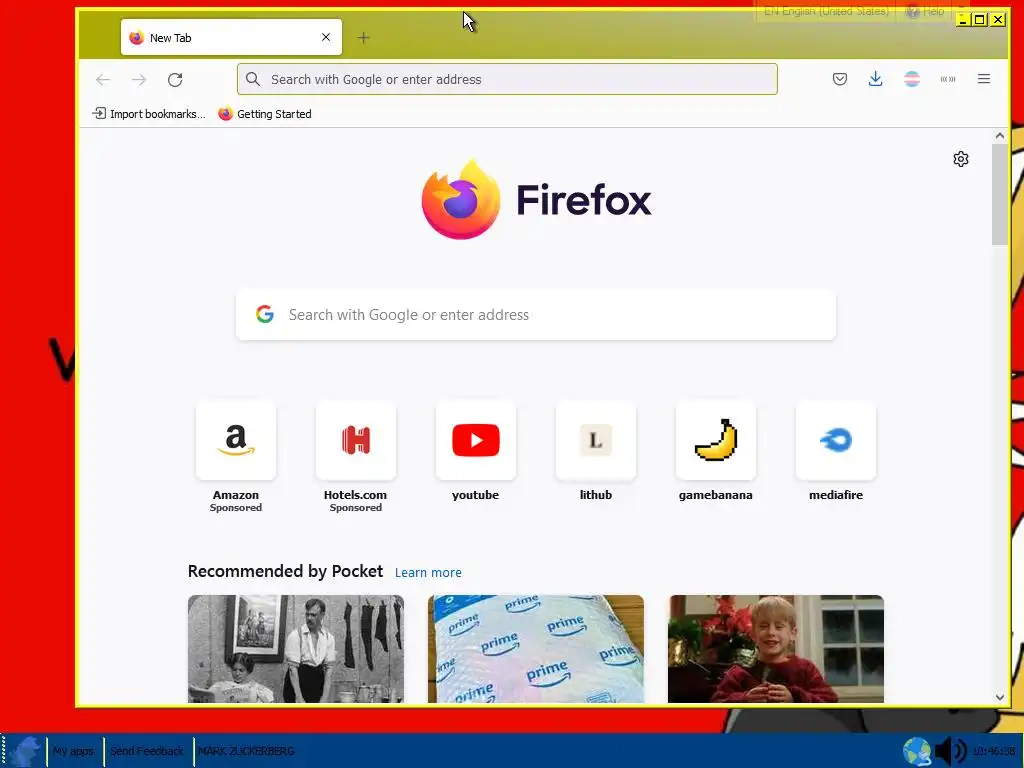Focus the center Google search box
This screenshot has width=1024, height=768.
(x=536, y=315)
